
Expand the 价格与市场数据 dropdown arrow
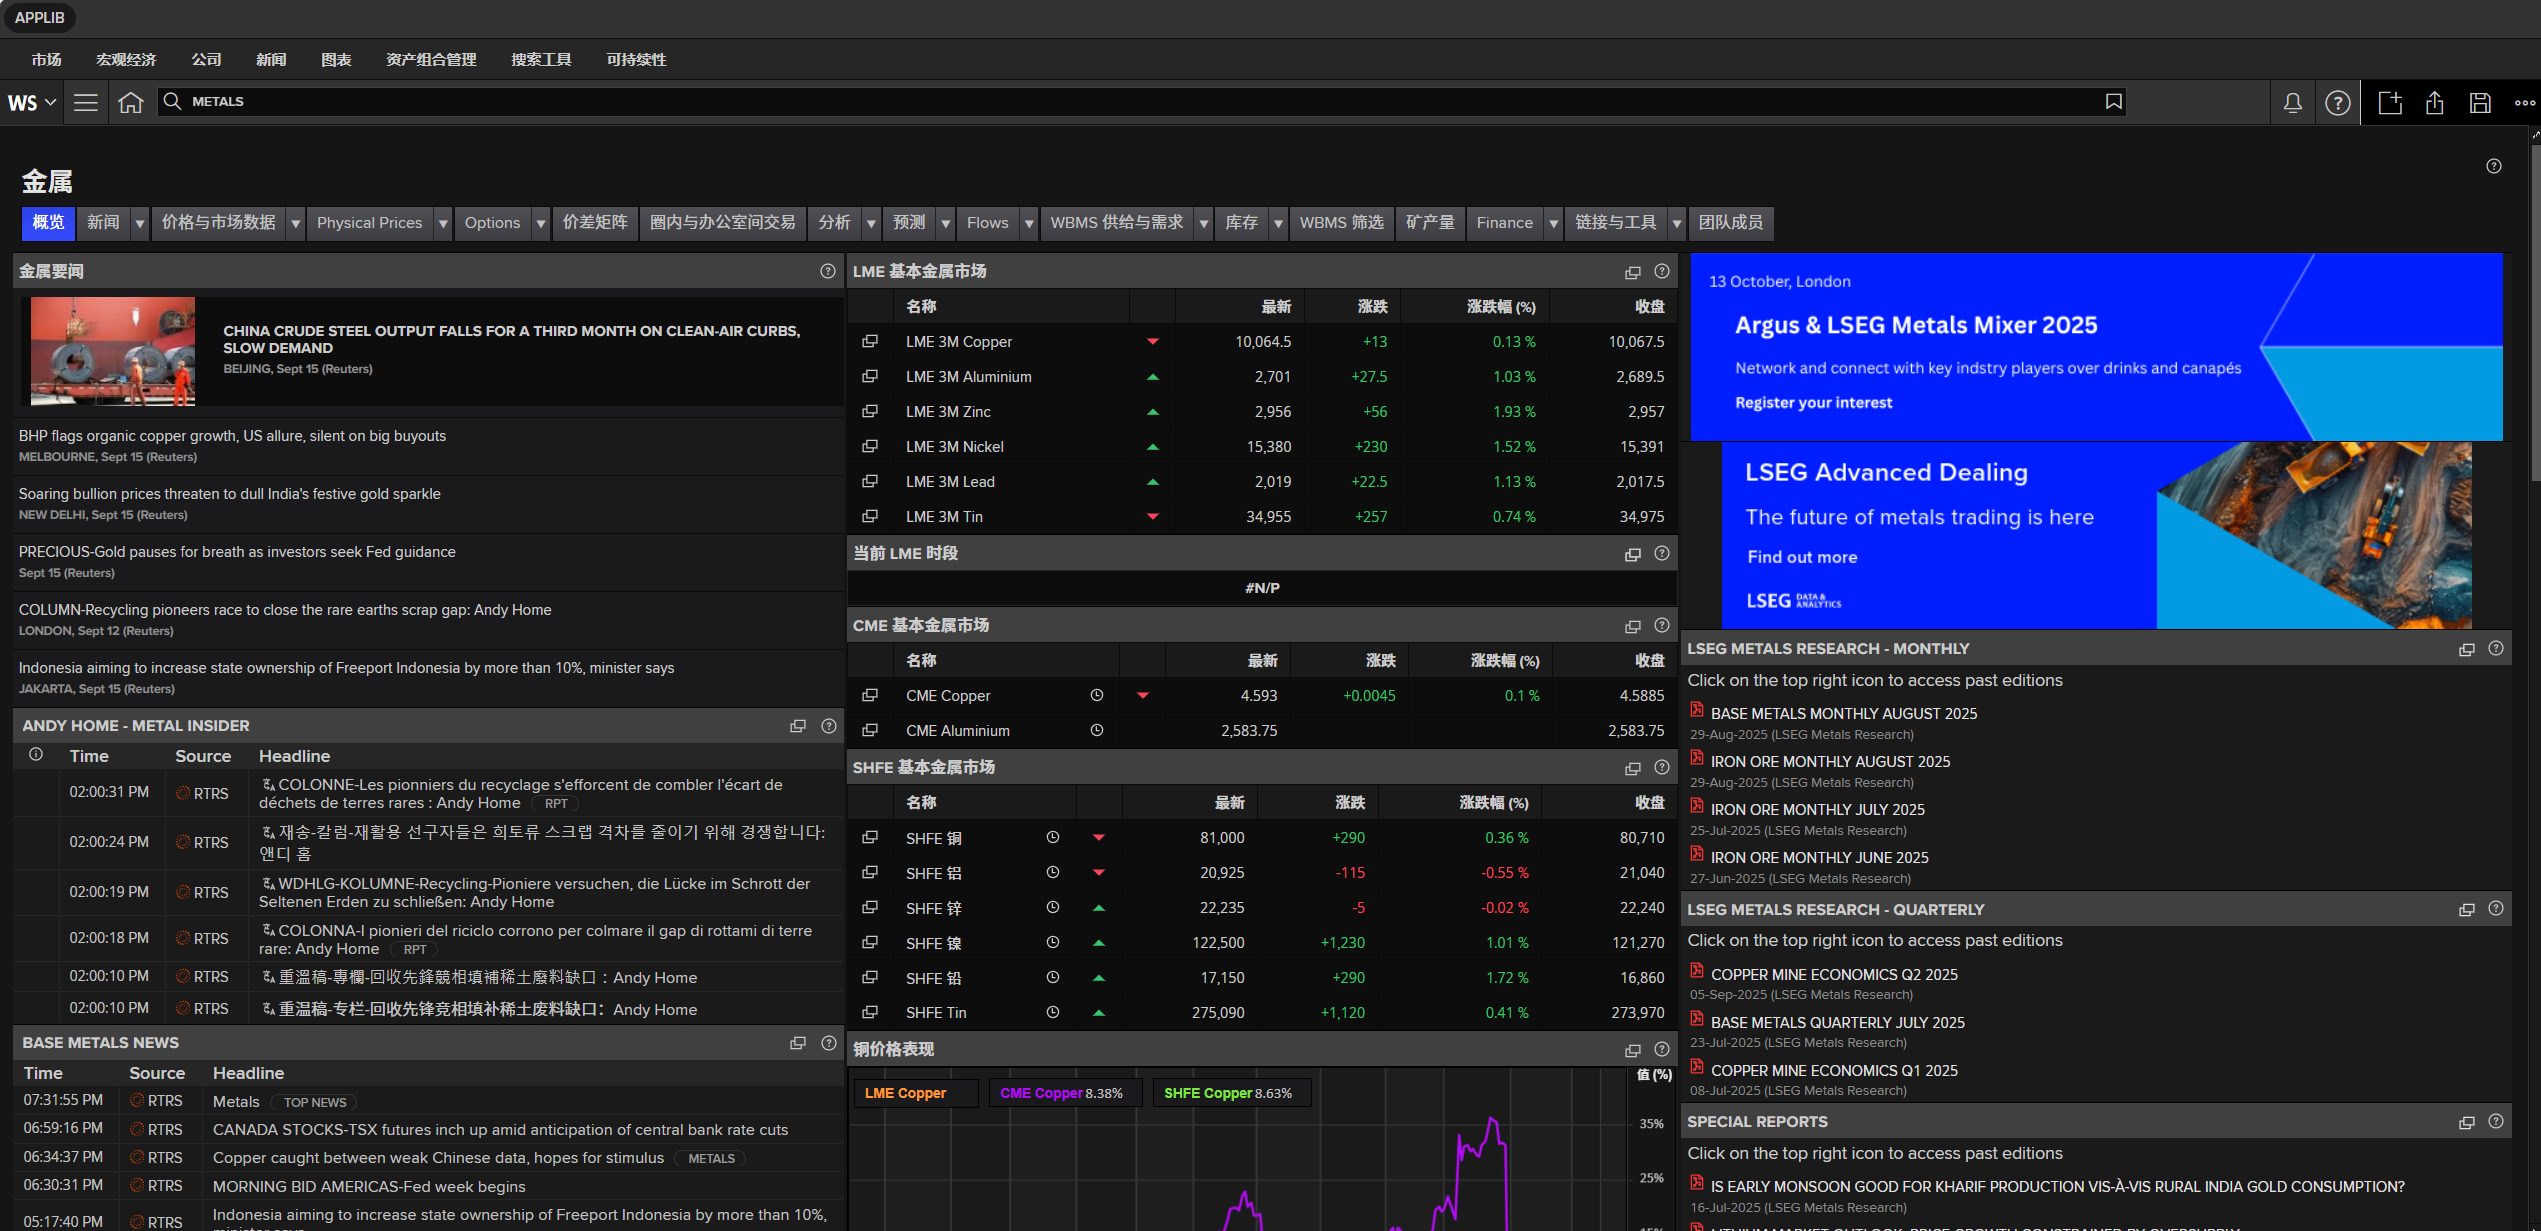pyautogui.click(x=296, y=223)
